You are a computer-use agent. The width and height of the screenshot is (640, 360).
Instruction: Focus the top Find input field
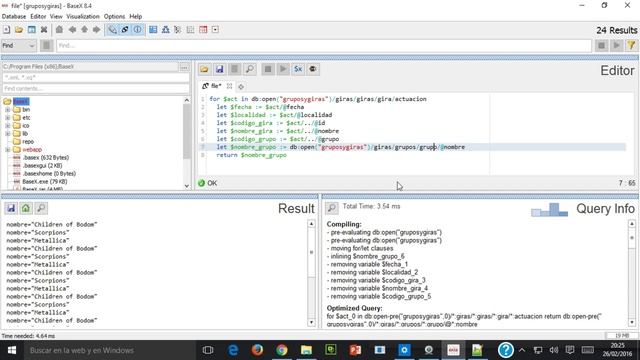324,46
